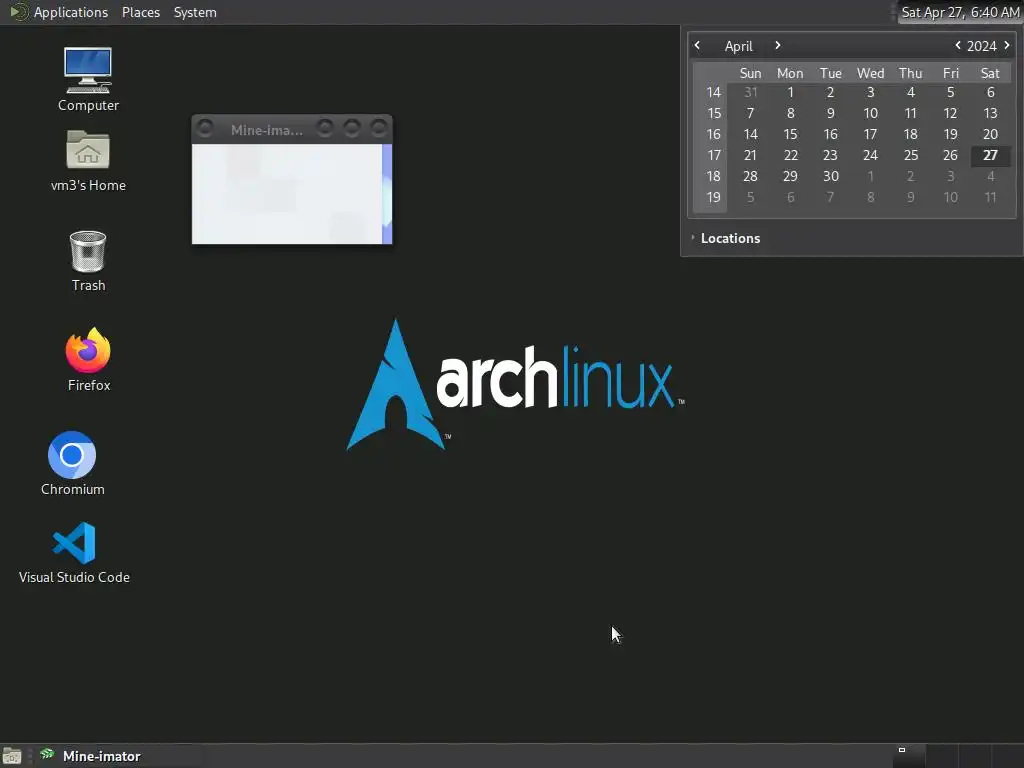
Task: Select April 28 in the calendar
Action: [750, 176]
